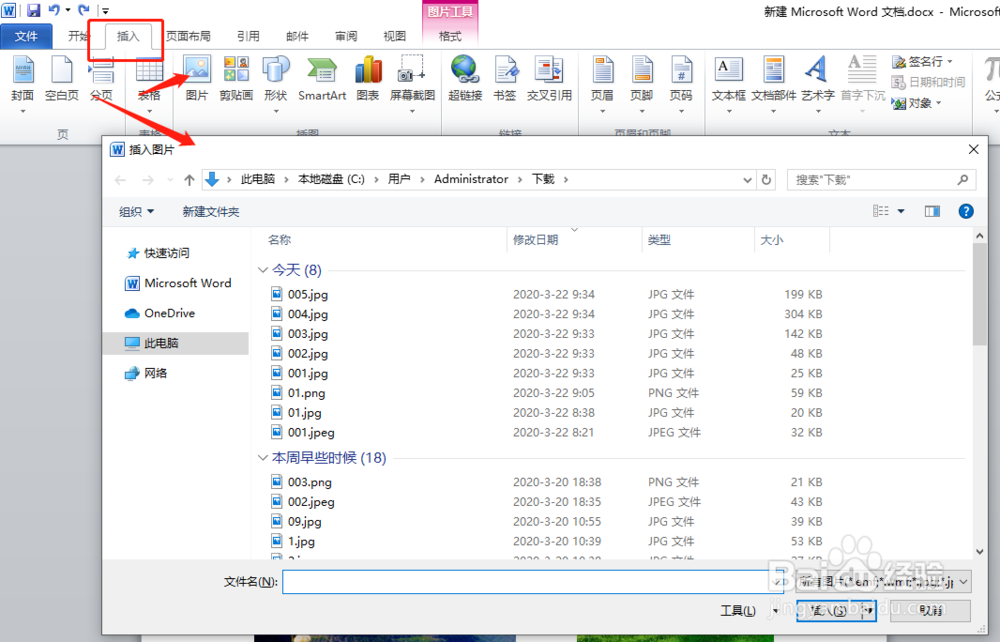Screen dimensions: 1000x642
Task: Switch to the 格式 picture tools tab
Action: (x=450, y=36)
